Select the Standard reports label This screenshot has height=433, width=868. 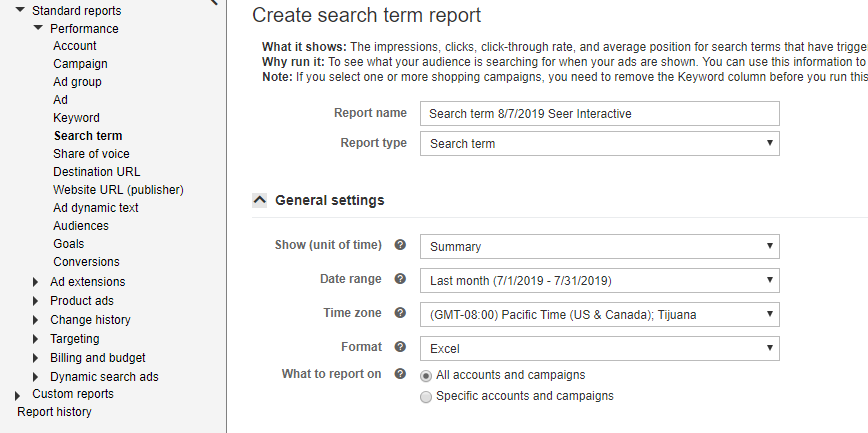pos(76,11)
